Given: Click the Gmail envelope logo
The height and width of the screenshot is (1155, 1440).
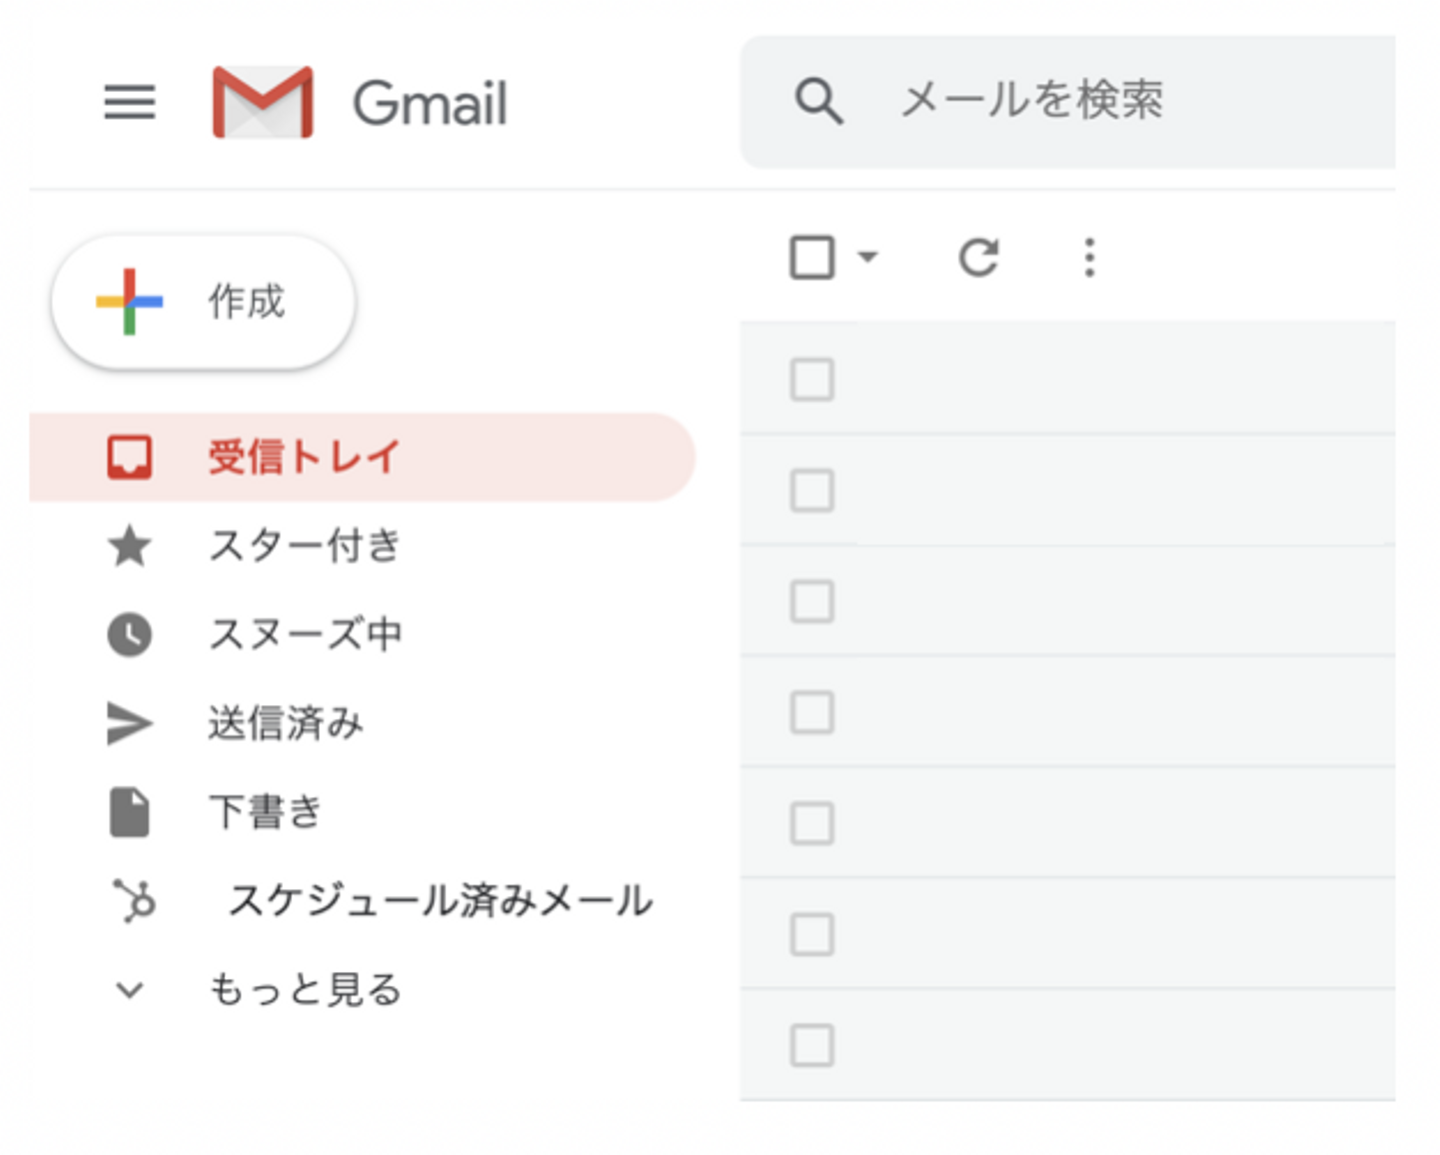Looking at the screenshot, I should (x=263, y=102).
